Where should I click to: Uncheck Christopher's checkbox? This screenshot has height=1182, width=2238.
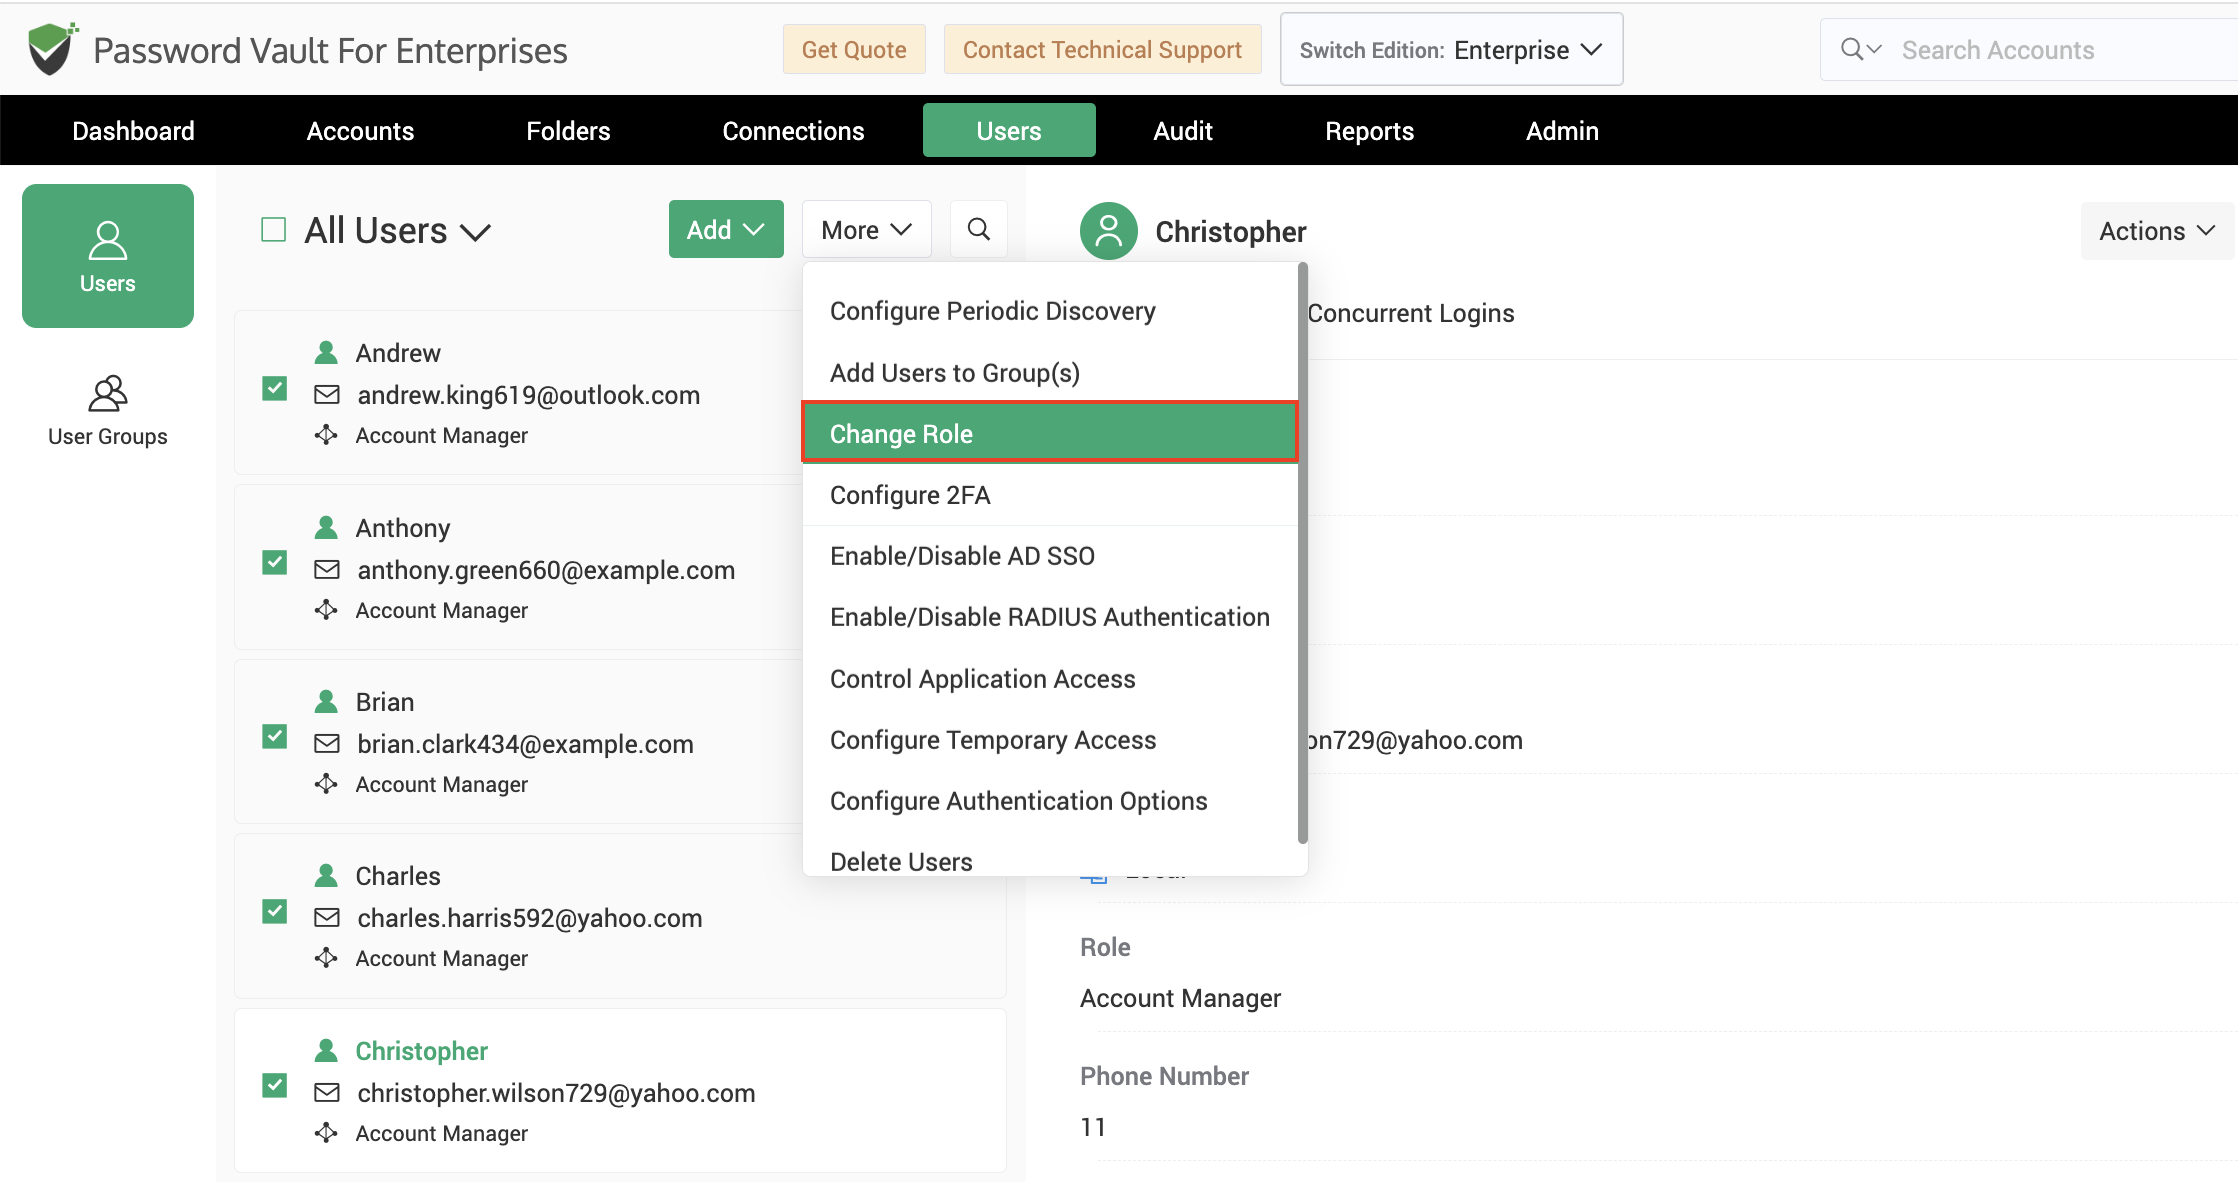[274, 1086]
